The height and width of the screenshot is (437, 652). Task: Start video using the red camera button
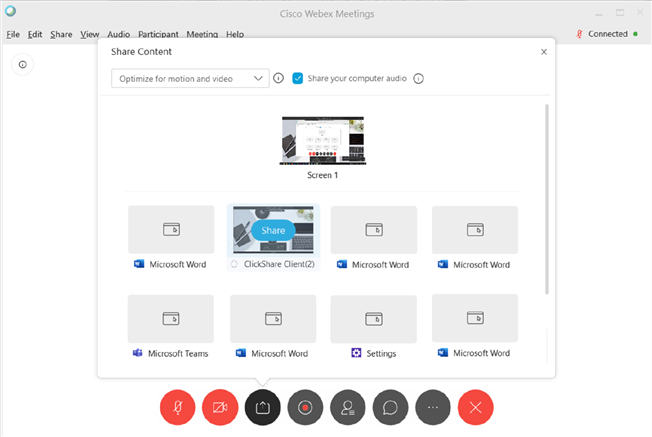(x=219, y=407)
